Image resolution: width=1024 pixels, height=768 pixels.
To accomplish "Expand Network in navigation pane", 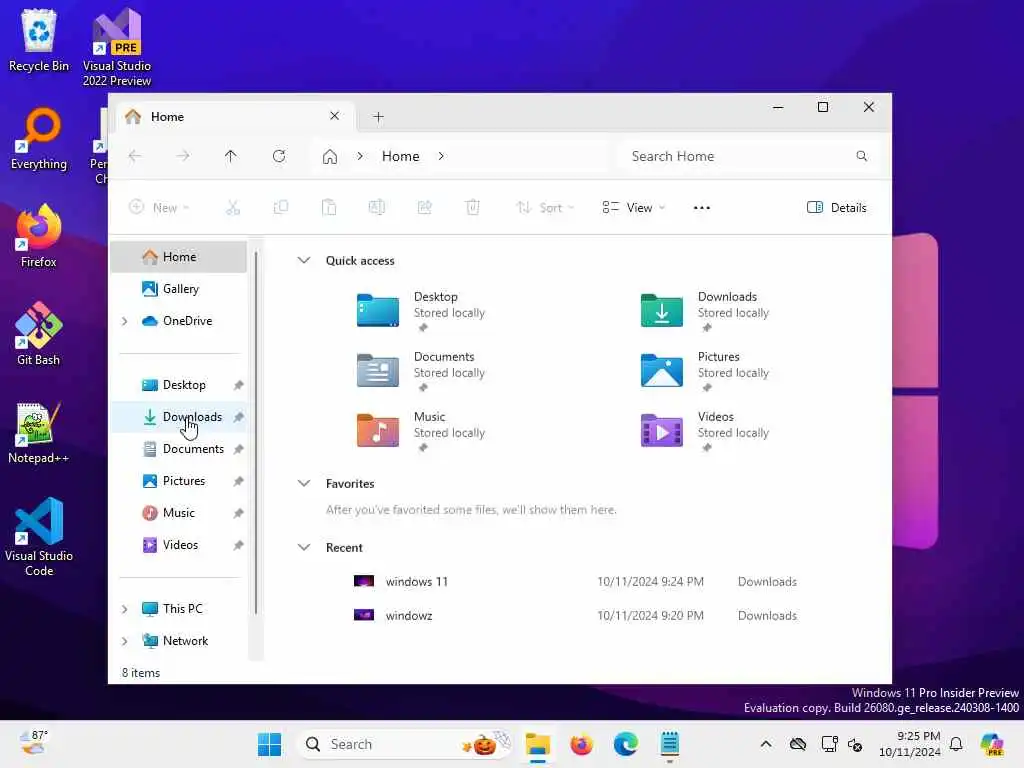I will point(125,641).
